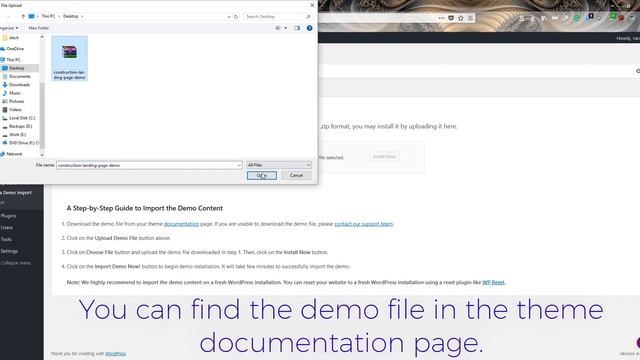
Task: Refresh the Desktop folder listing
Action: [236, 17]
